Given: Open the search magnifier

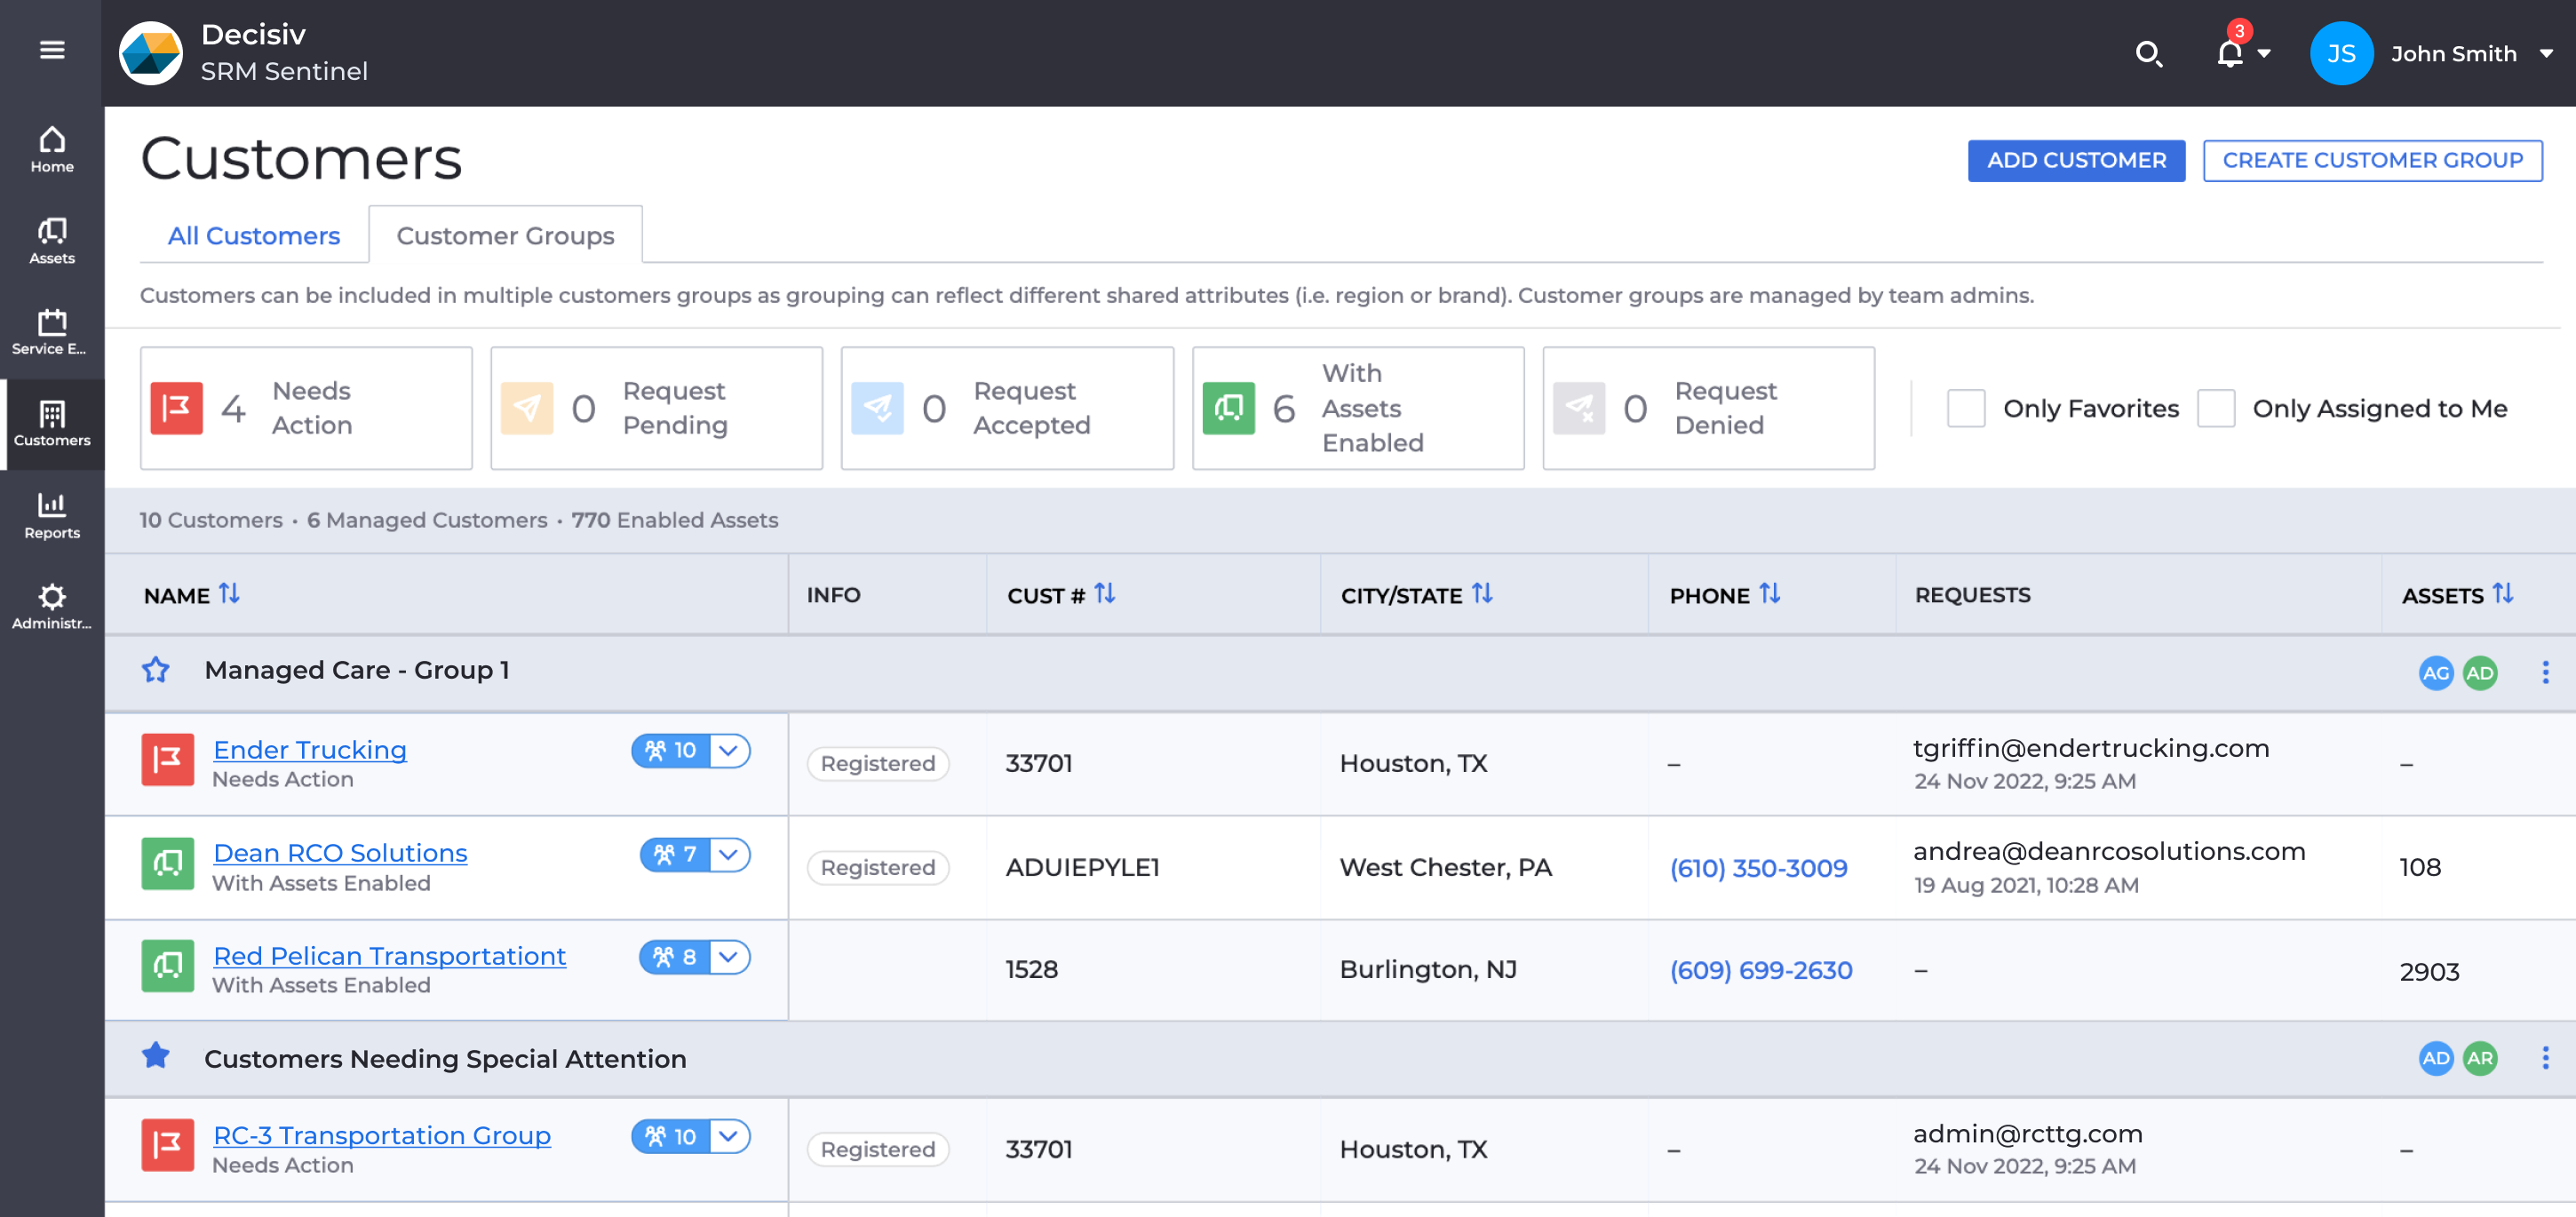Looking at the screenshot, I should coord(2150,55).
